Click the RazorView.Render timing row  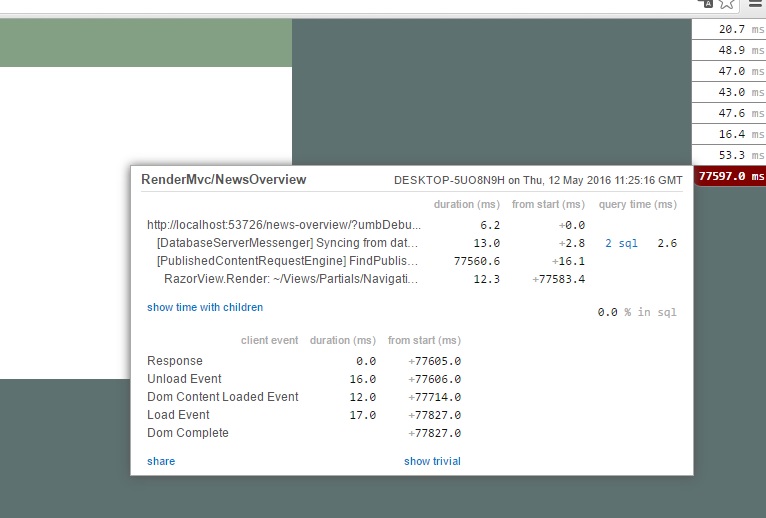291,279
